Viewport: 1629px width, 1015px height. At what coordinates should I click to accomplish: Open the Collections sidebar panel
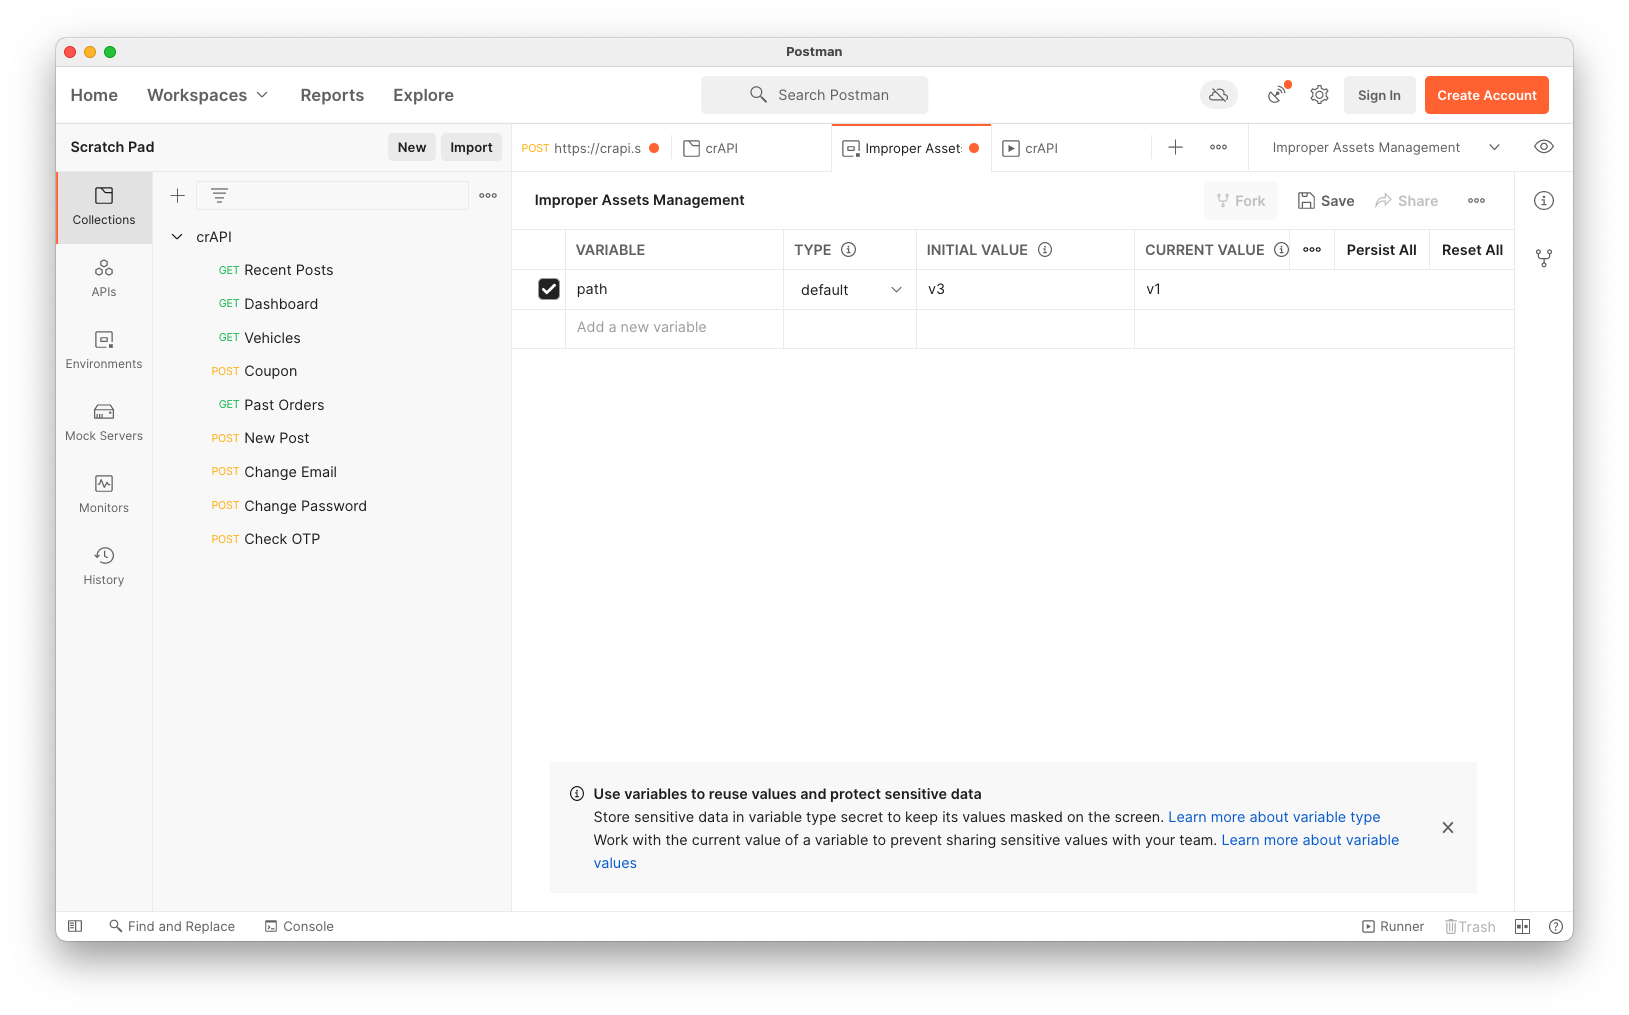point(104,207)
